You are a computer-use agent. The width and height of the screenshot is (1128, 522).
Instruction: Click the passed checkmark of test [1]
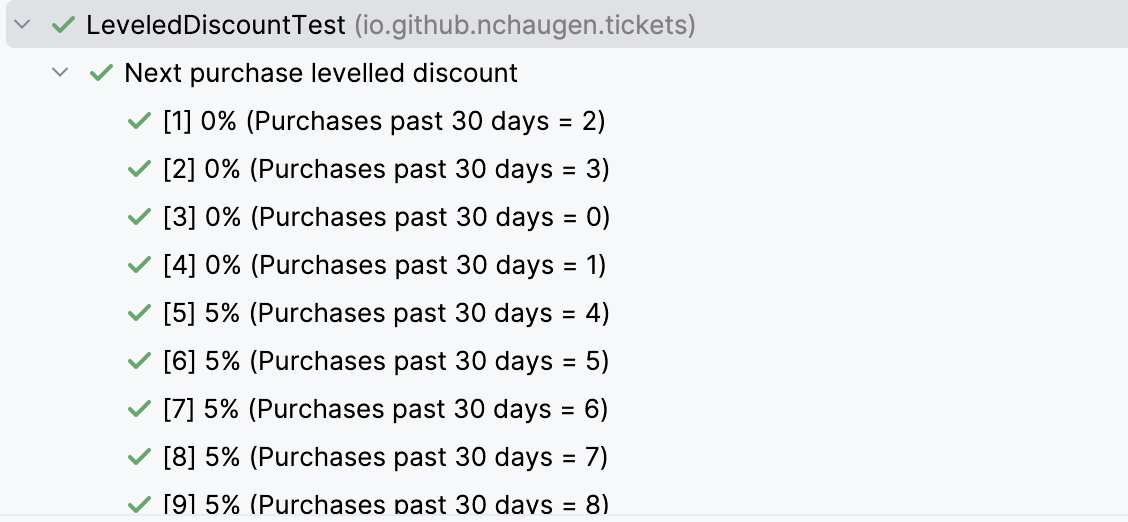(139, 121)
